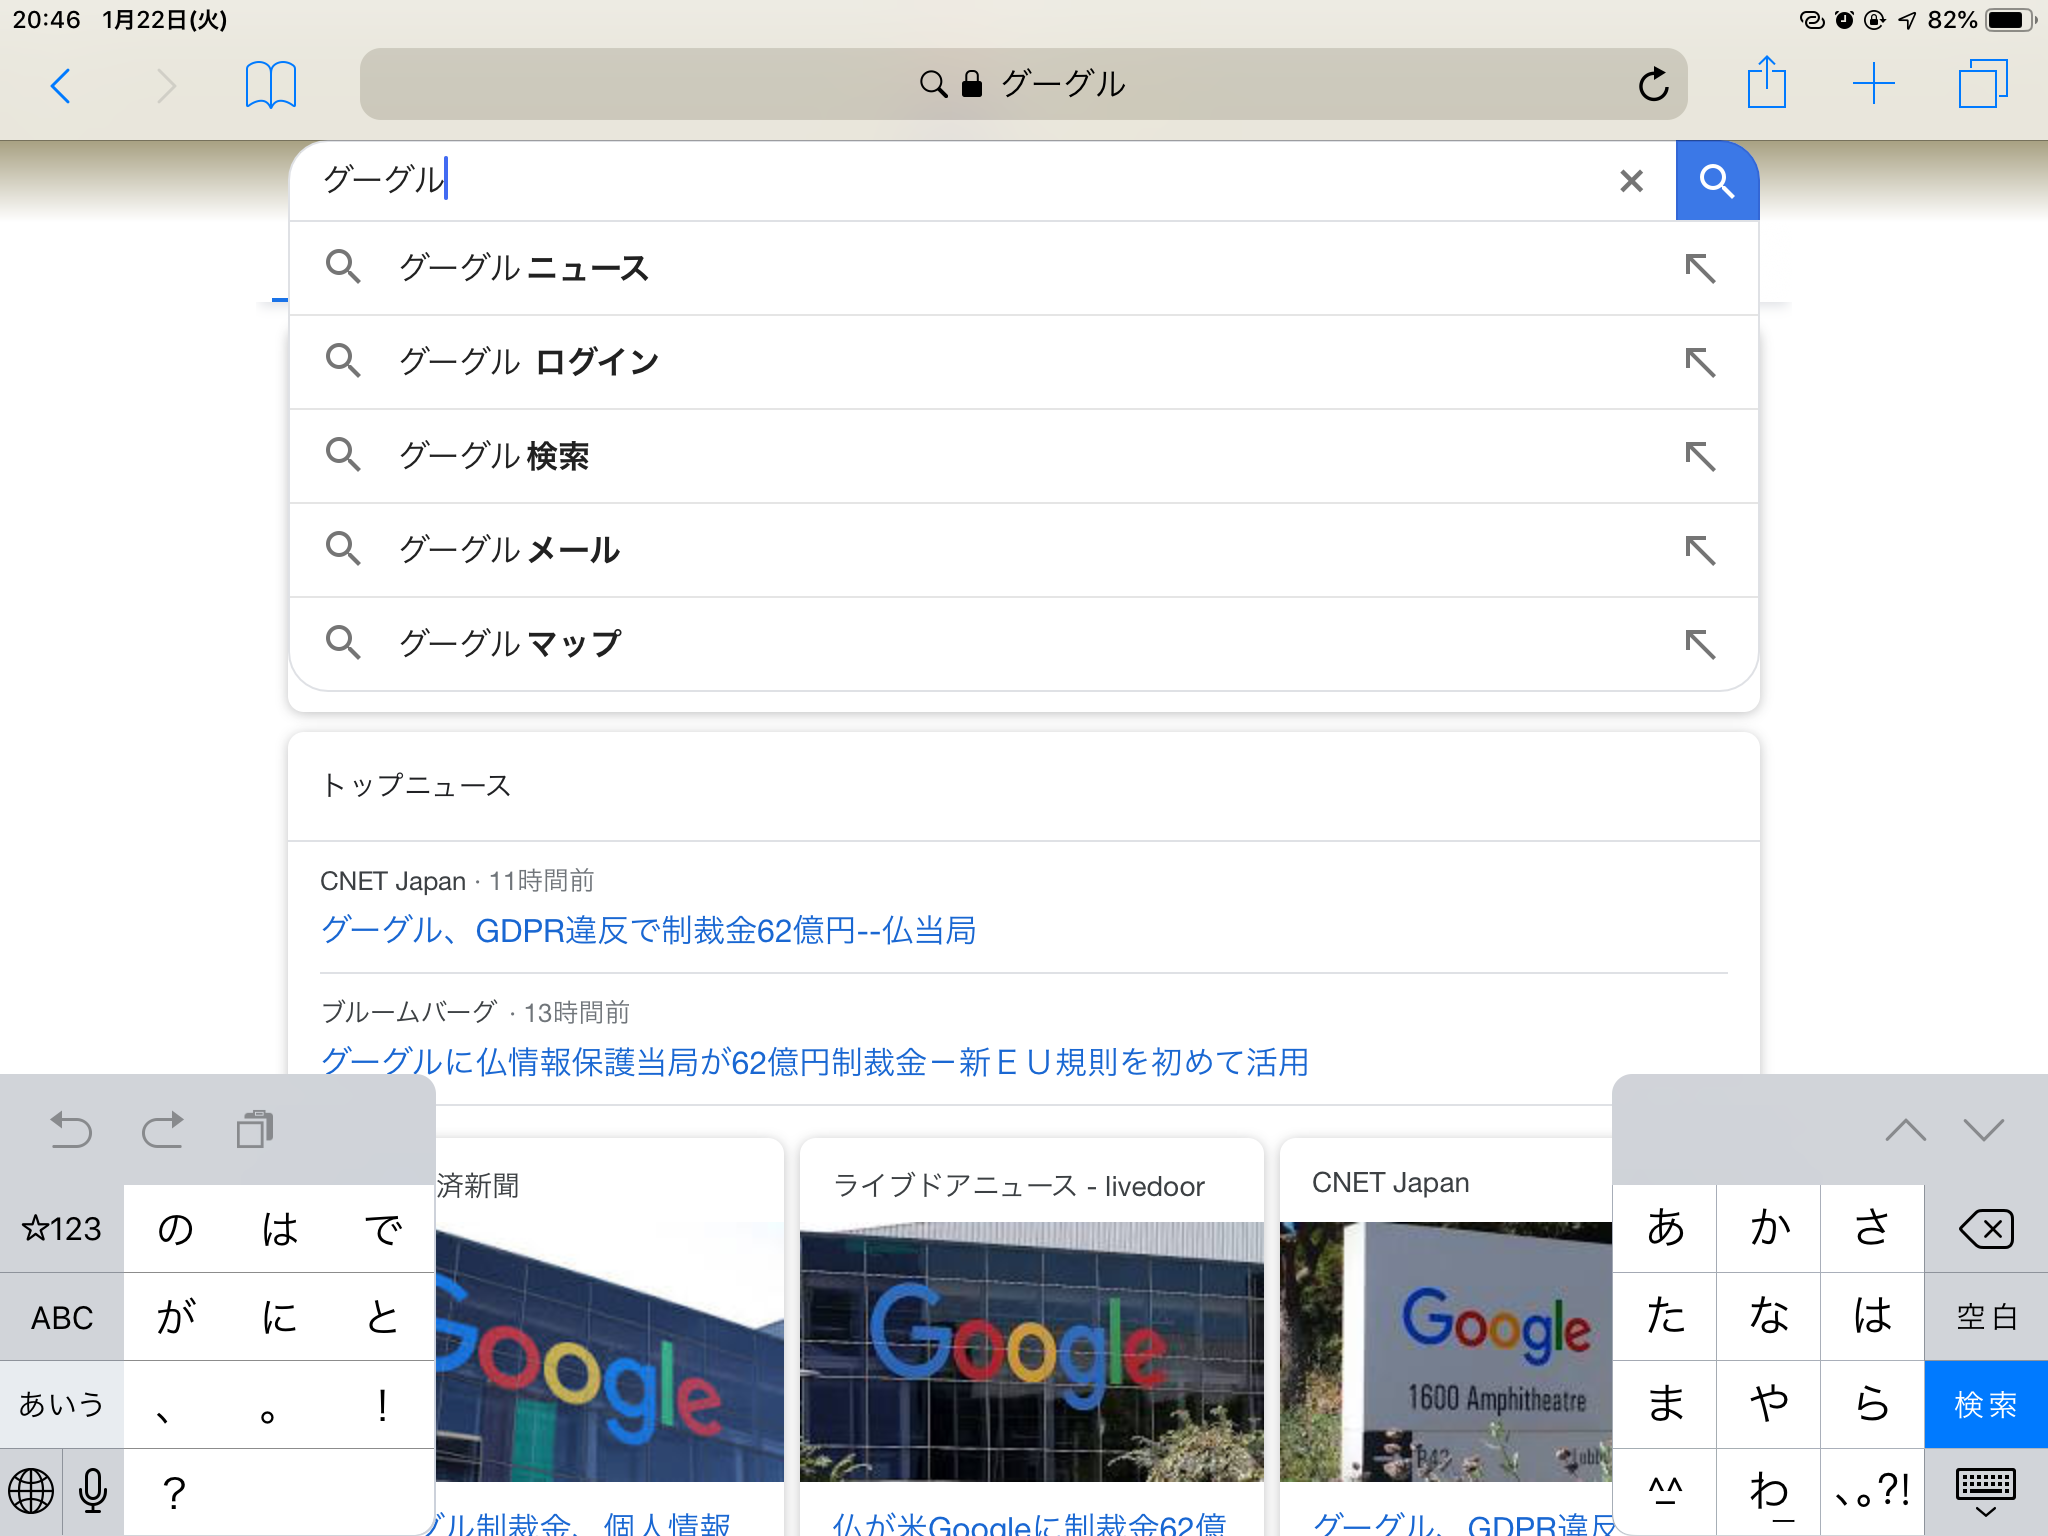Viewport: 2048px width, 1536px height.
Task: Open the share sheet icon
Action: [x=1766, y=83]
